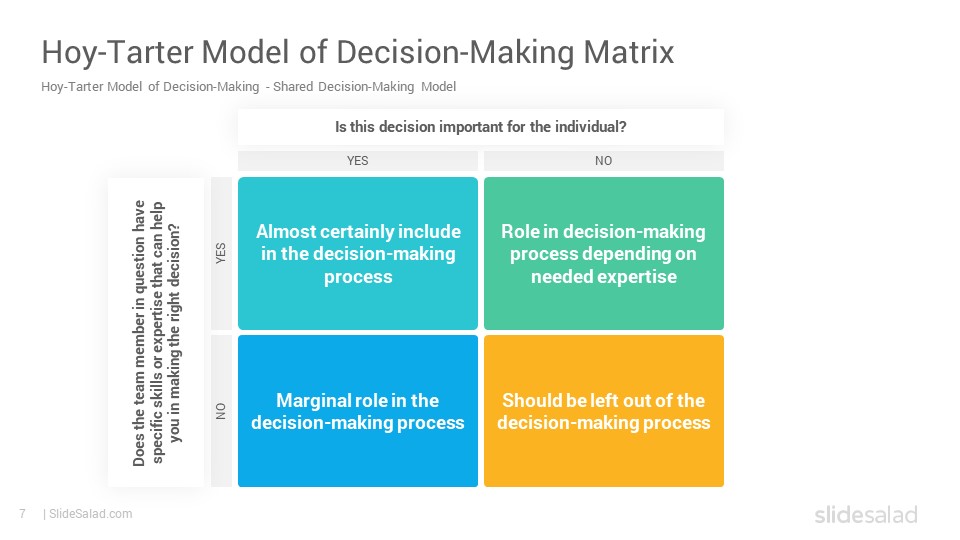This screenshot has height=540, width=960.
Task: Click the slide number 7
Action: 23,514
